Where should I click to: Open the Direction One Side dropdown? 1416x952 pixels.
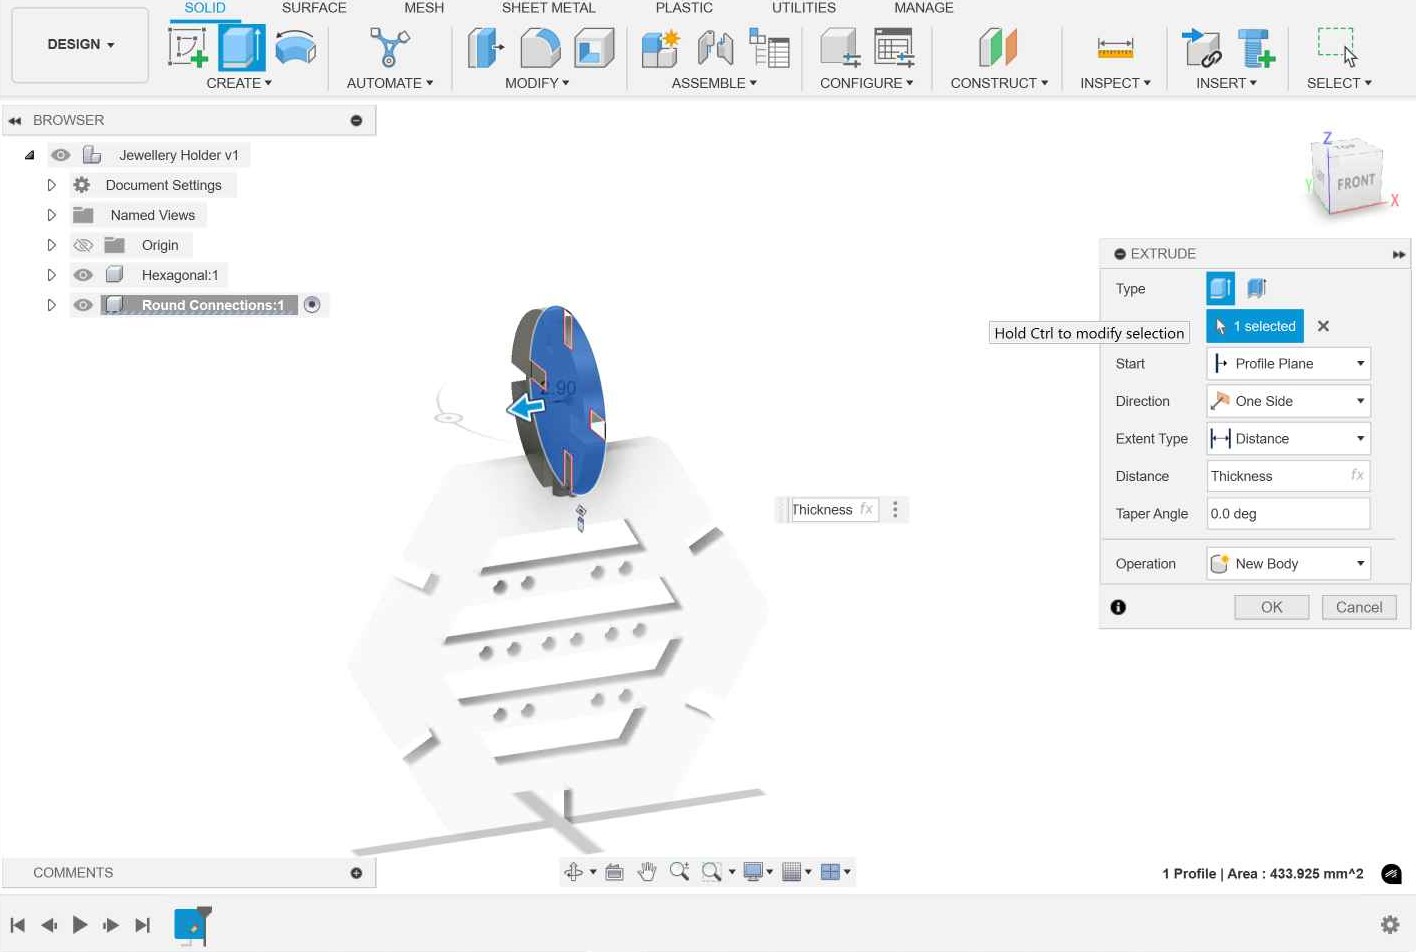click(x=1288, y=401)
